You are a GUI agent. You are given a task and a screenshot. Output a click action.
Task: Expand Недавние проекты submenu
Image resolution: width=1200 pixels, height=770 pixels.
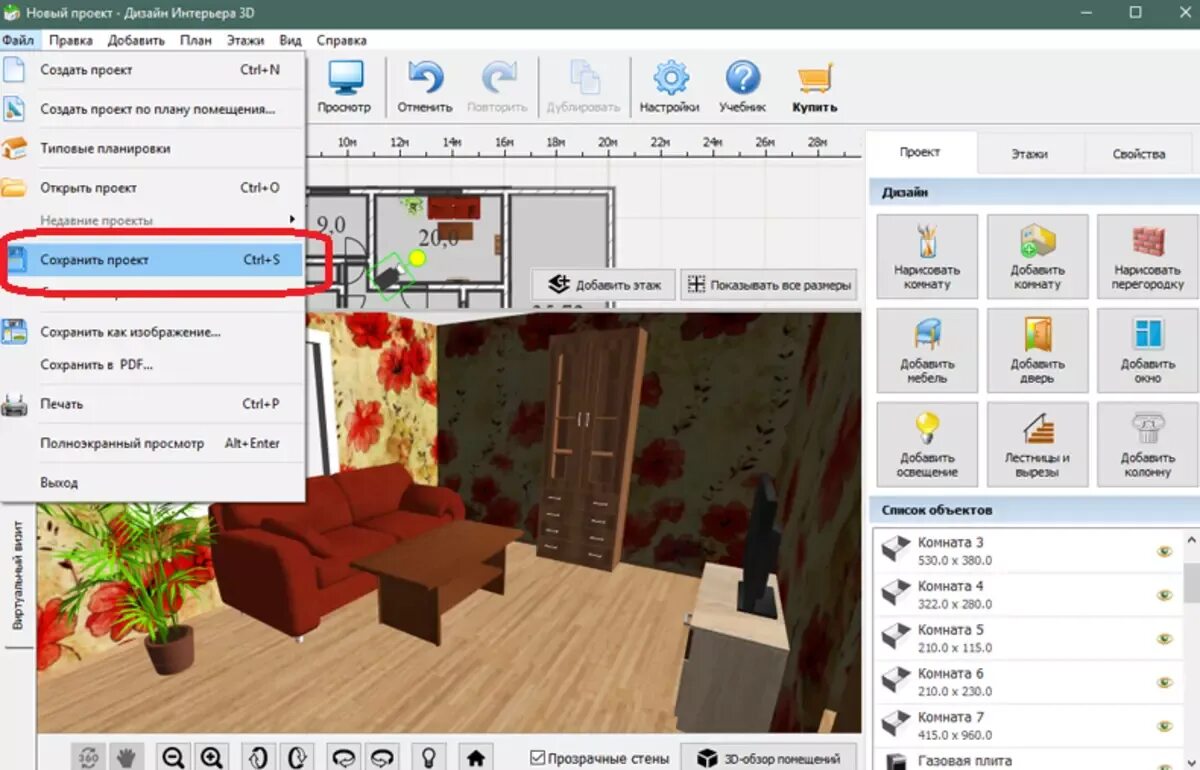coord(152,220)
